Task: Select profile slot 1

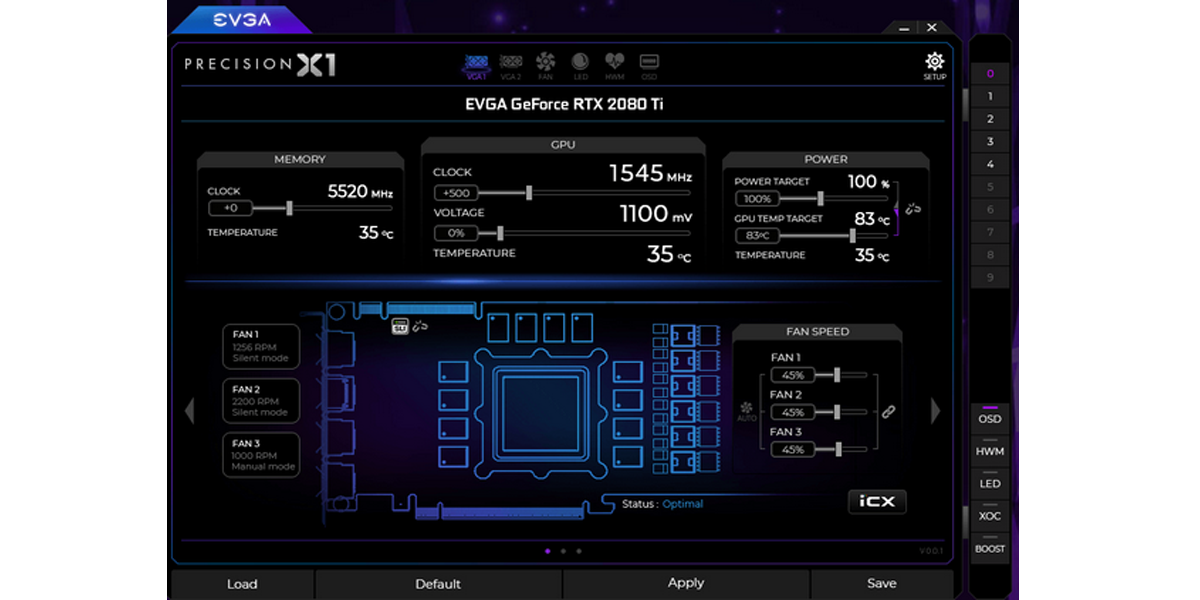Action: point(990,96)
